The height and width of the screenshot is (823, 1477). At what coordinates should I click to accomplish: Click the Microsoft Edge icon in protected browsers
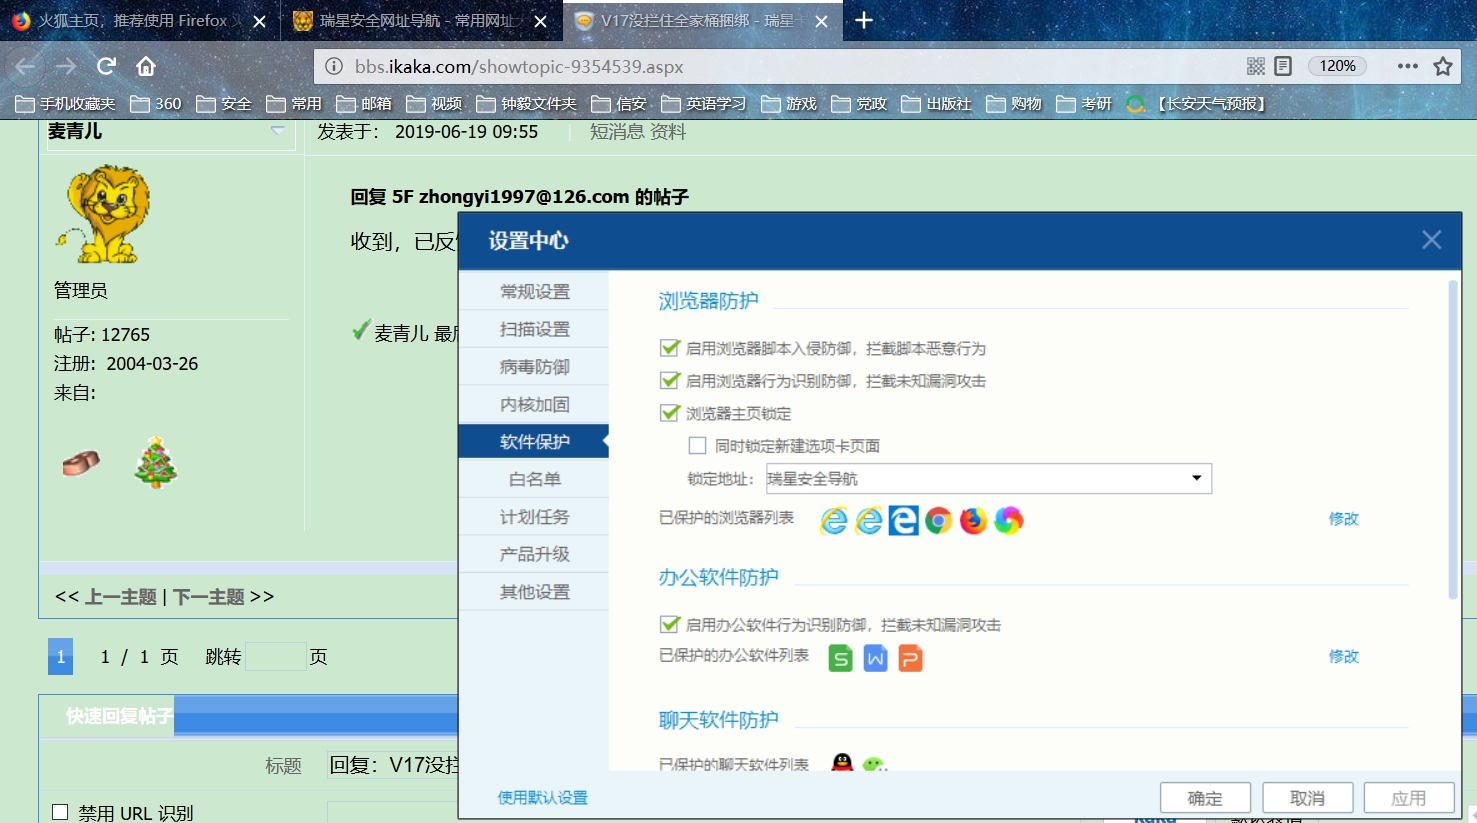(x=903, y=520)
